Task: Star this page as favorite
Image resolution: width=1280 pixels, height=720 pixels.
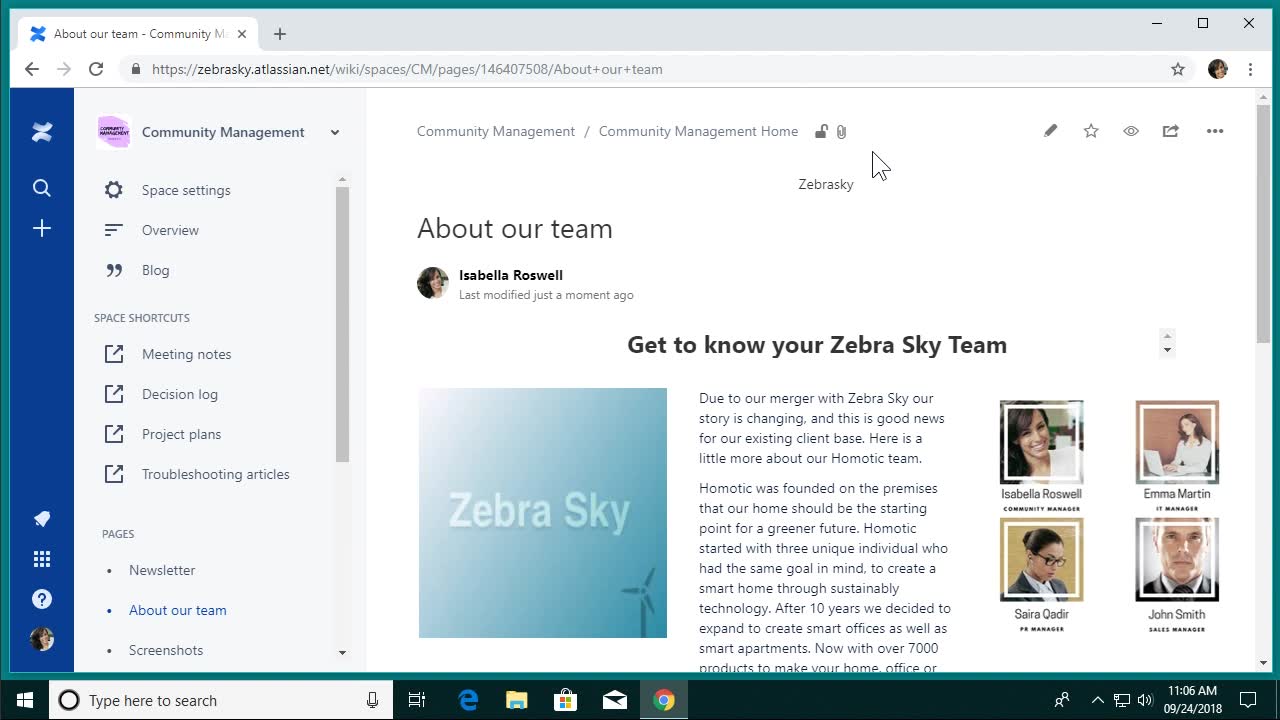Action: pyautogui.click(x=1091, y=131)
